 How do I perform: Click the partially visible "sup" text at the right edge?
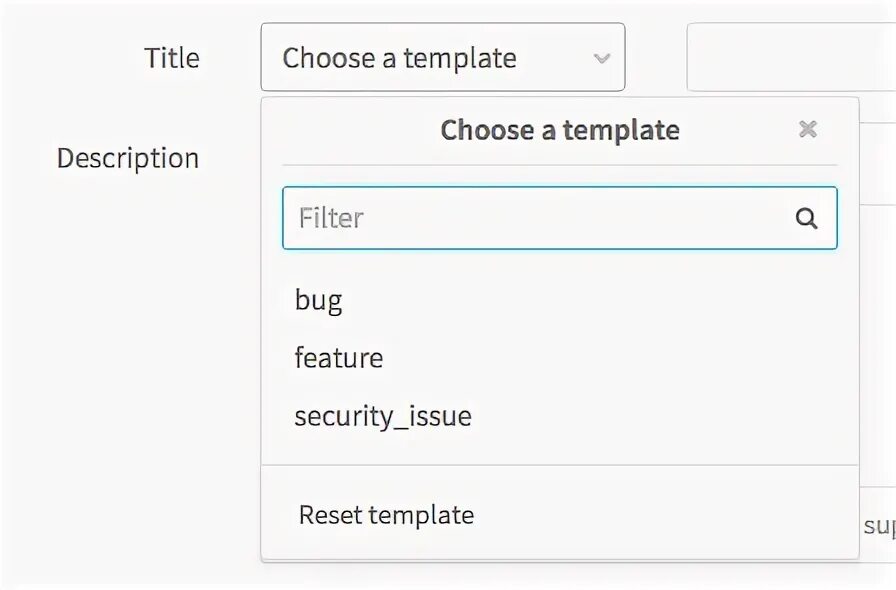point(879,526)
